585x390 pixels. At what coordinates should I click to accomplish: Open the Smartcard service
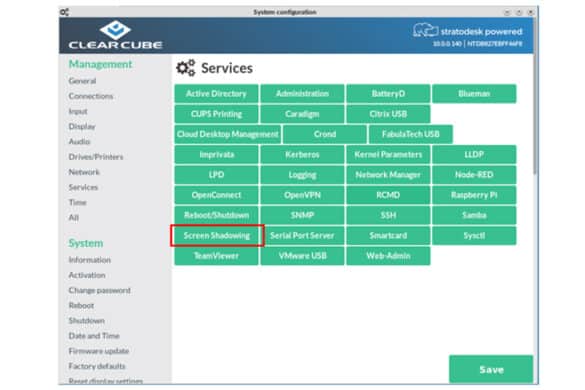pyautogui.click(x=388, y=235)
